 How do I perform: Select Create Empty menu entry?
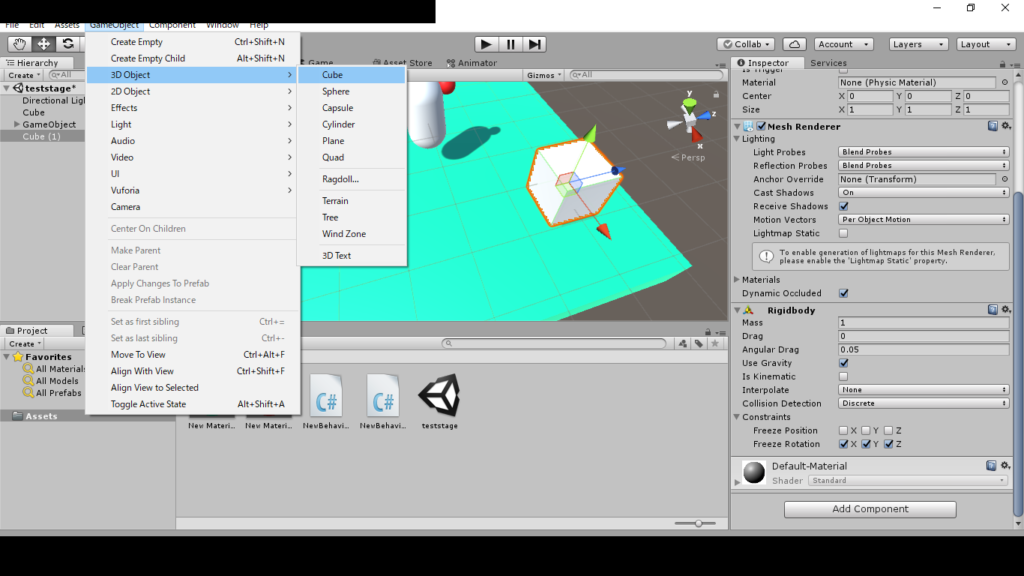(x=137, y=42)
